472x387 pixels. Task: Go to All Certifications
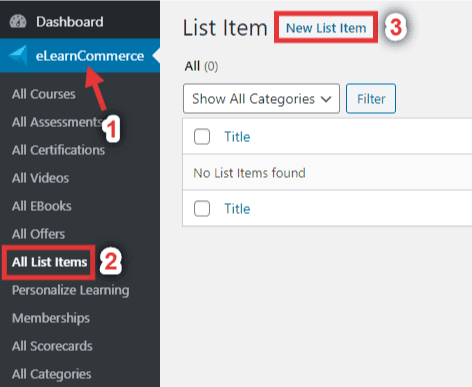58,150
